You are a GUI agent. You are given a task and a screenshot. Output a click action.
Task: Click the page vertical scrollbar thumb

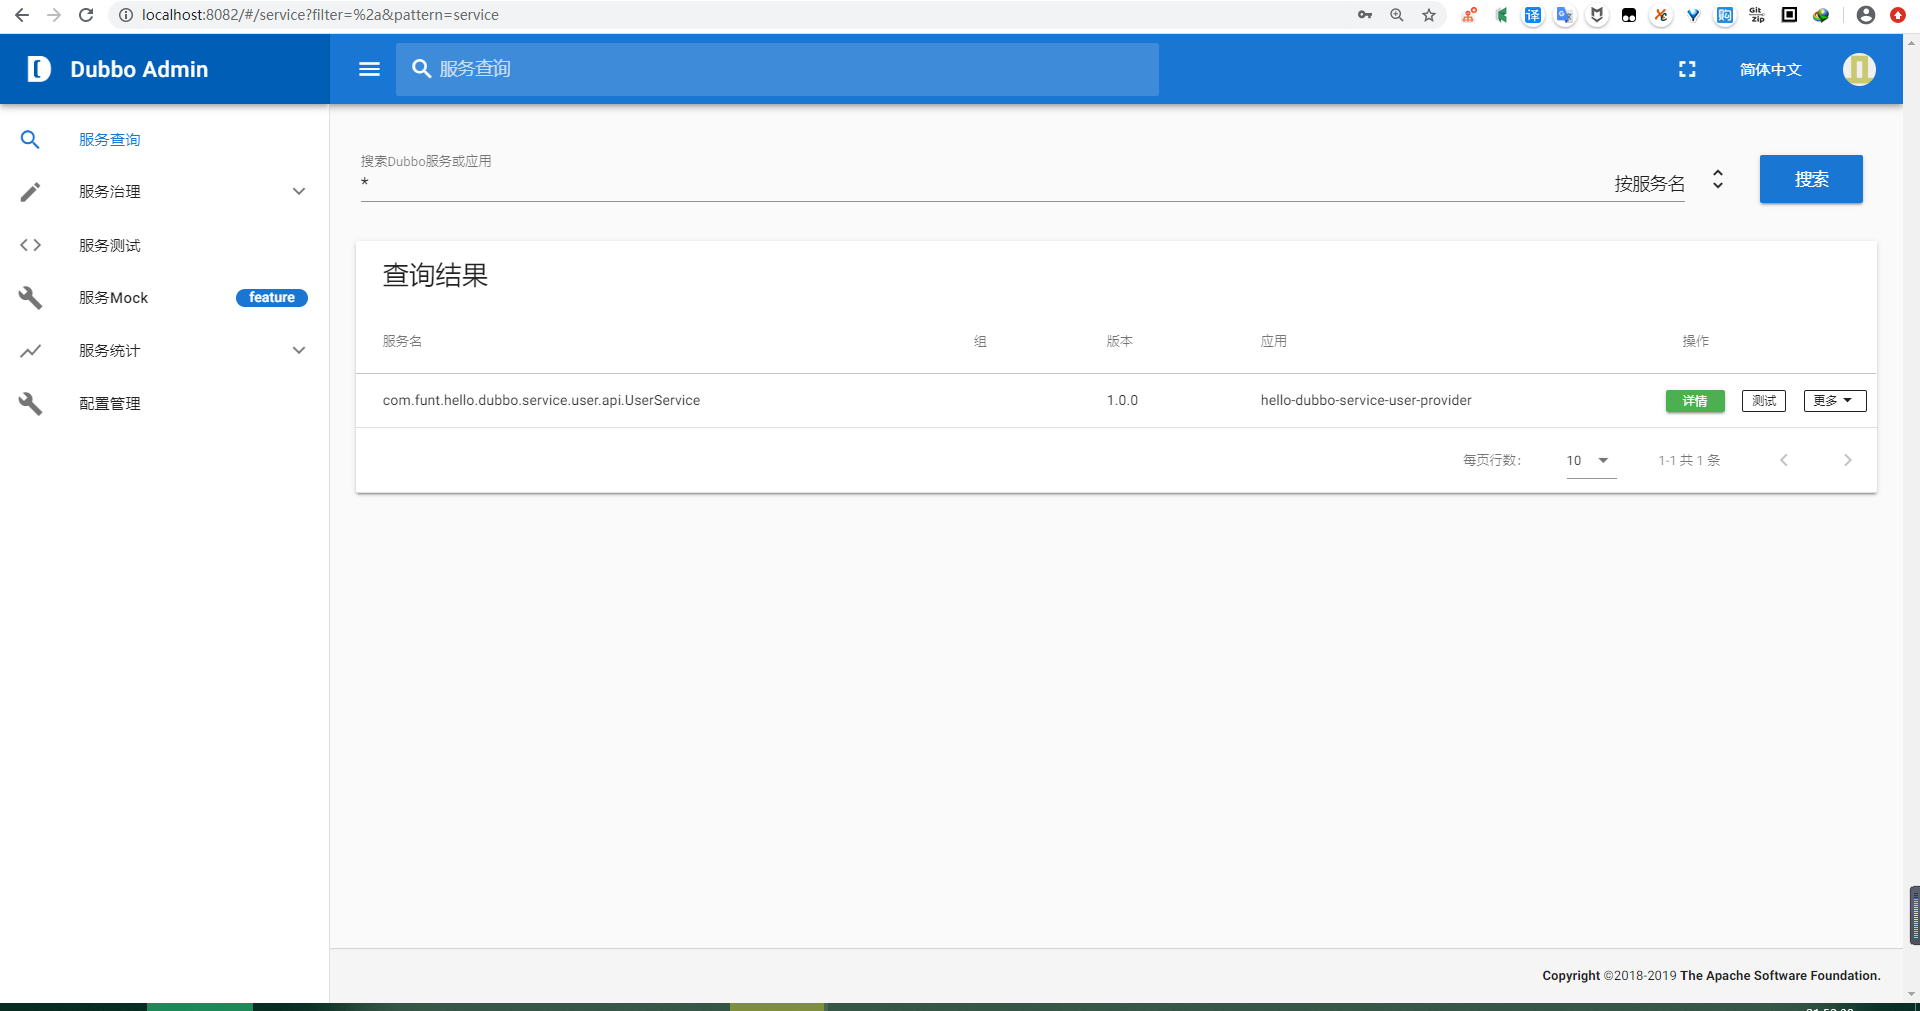tap(1914, 915)
